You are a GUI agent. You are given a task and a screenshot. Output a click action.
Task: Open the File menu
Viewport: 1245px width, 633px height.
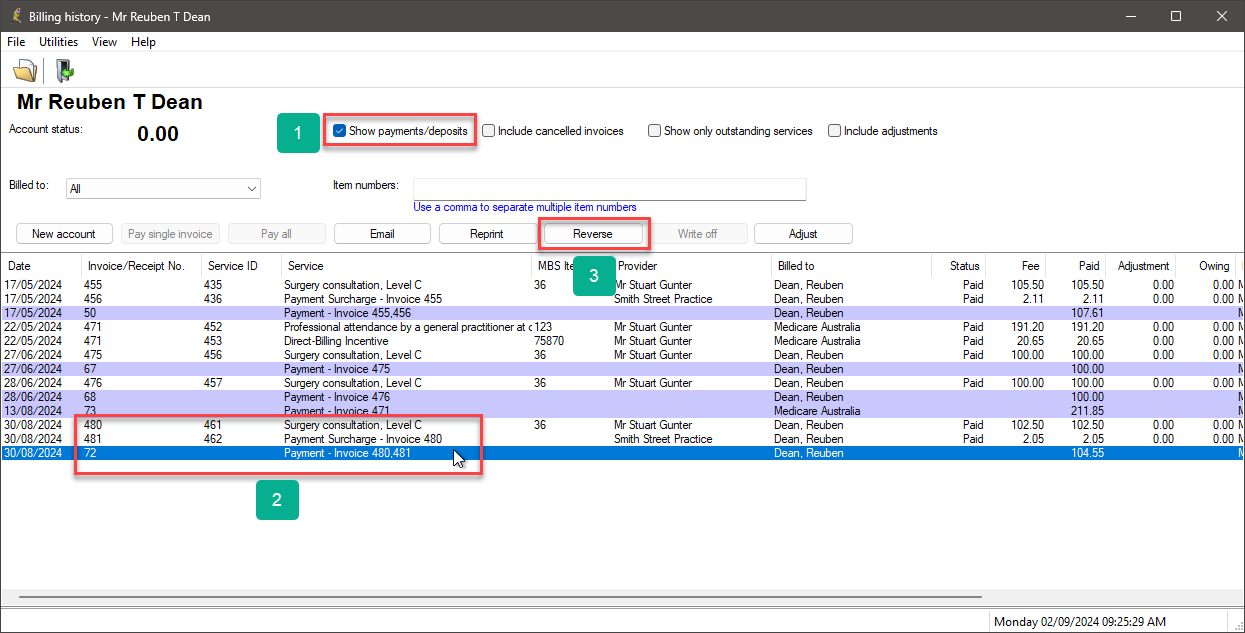16,42
